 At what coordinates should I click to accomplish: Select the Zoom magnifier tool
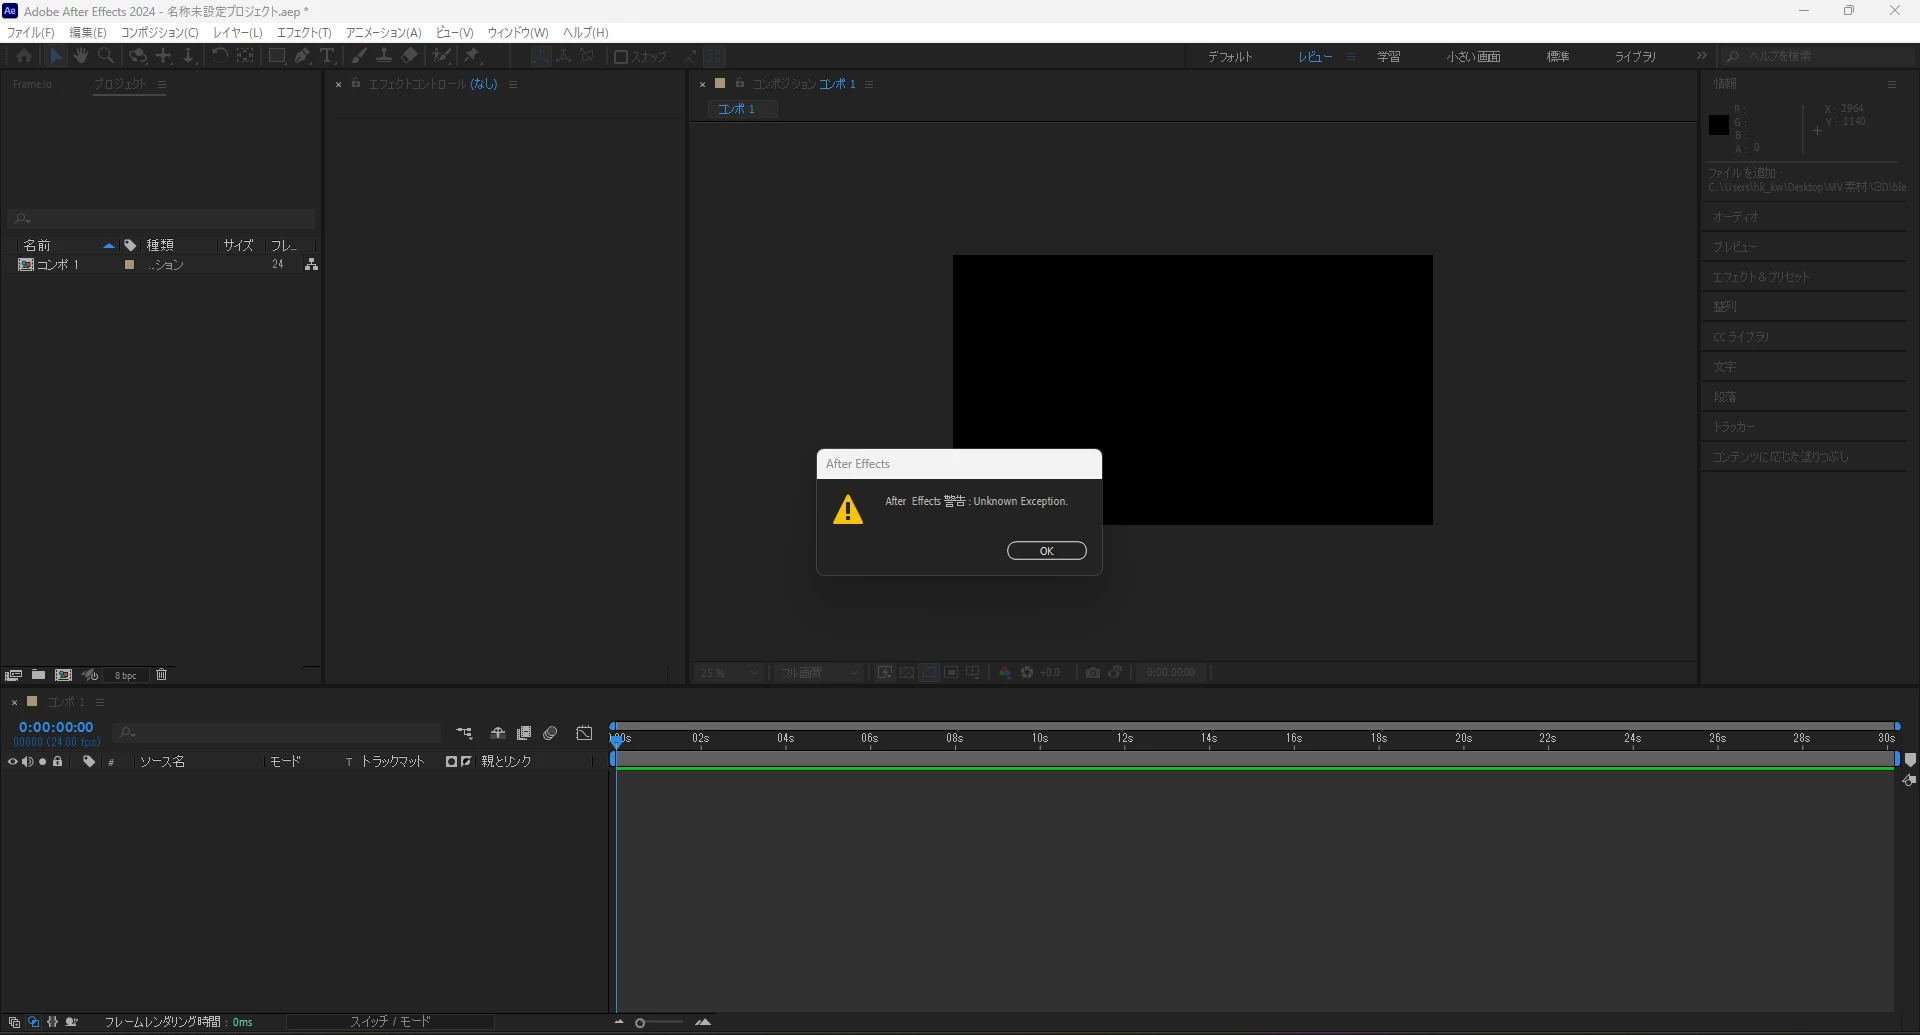106,56
